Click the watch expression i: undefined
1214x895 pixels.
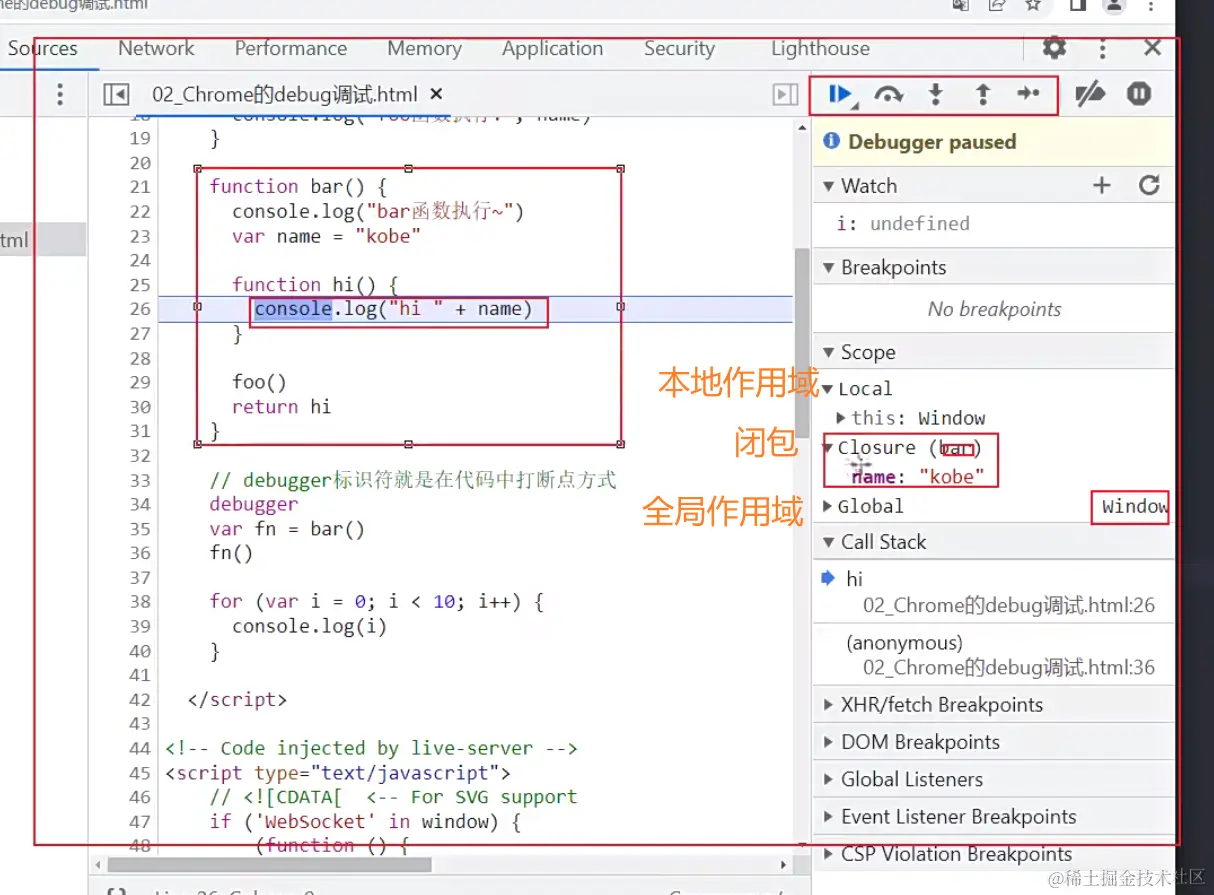click(903, 223)
